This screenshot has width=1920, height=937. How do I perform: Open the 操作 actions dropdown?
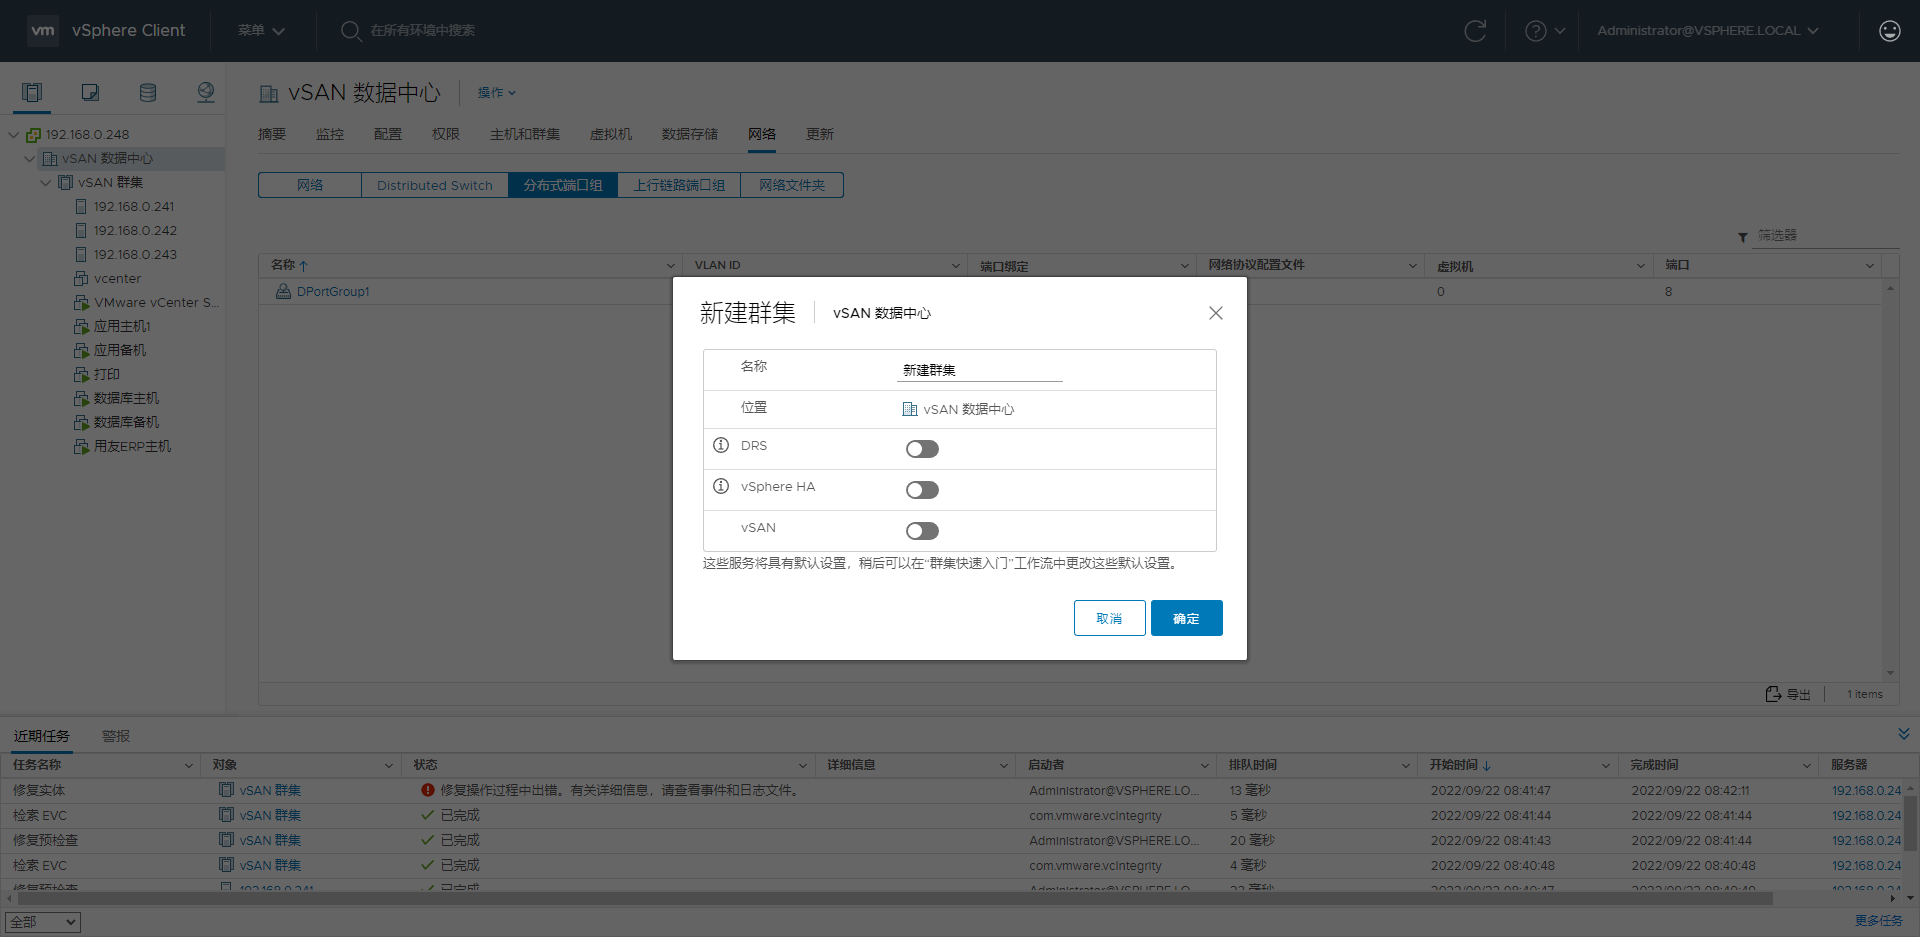tap(496, 92)
